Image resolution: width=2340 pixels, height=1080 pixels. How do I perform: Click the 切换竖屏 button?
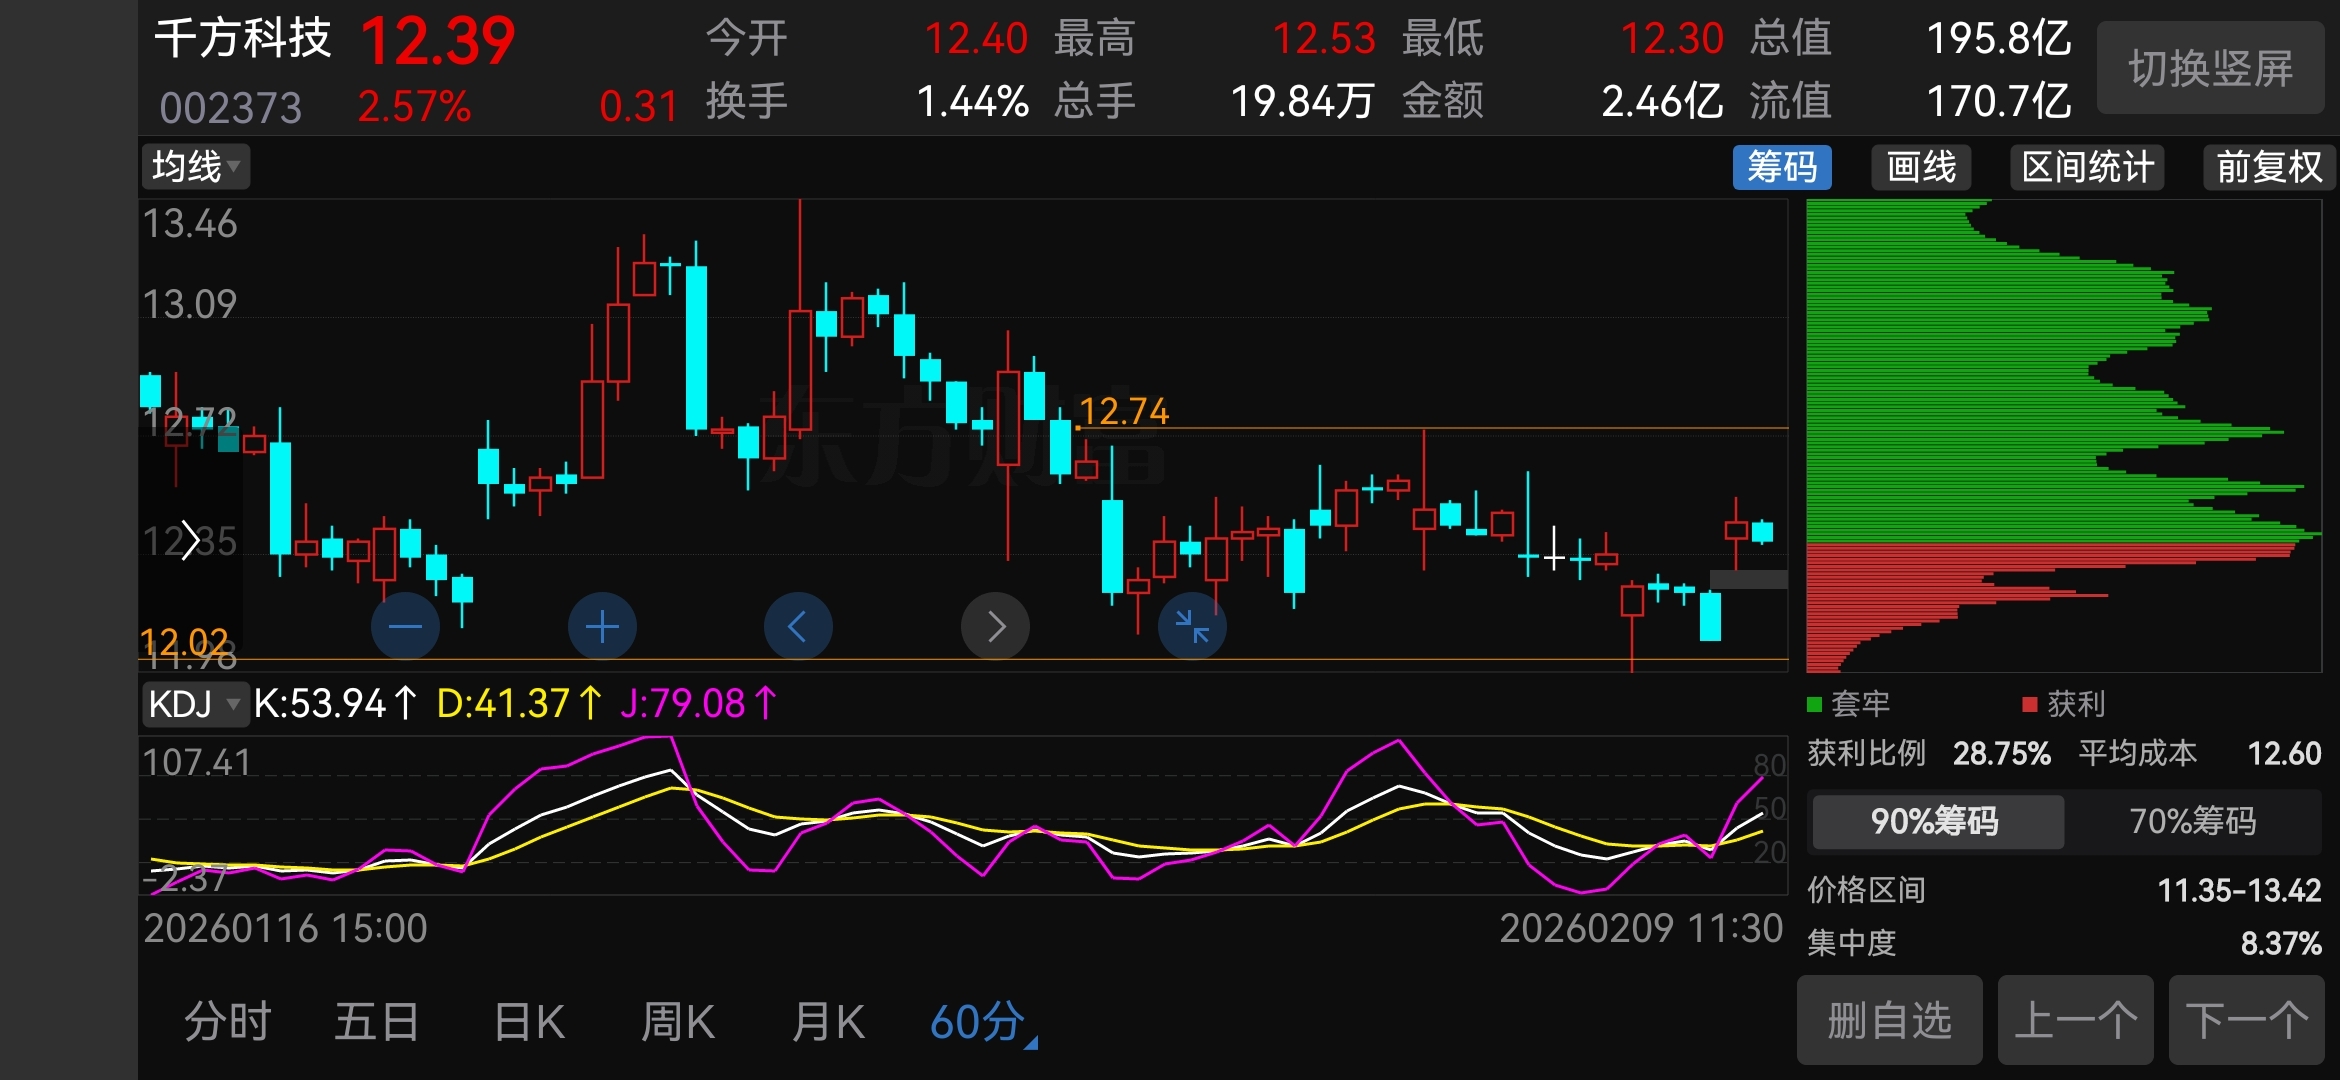[2210, 69]
